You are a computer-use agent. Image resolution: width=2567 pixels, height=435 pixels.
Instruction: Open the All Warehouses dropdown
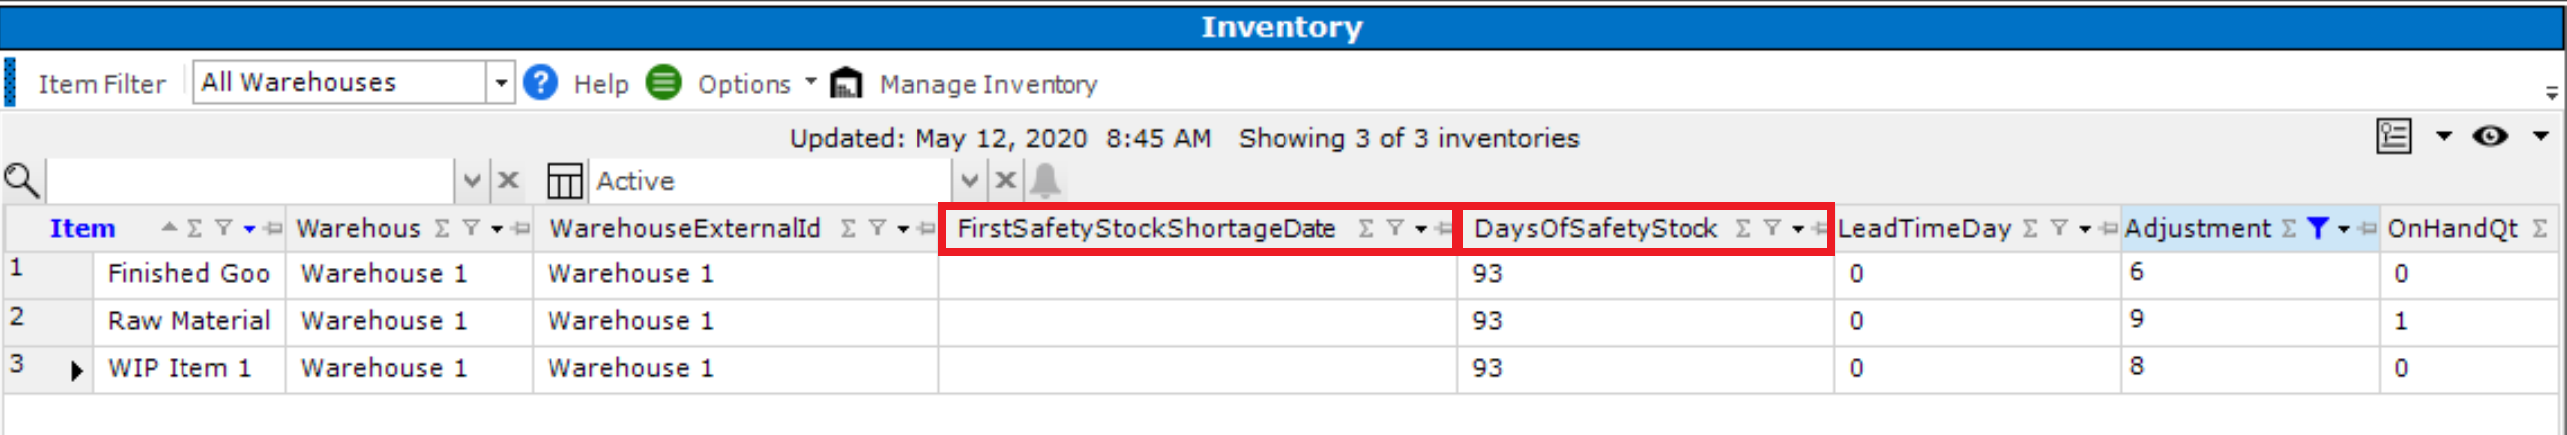pos(500,83)
